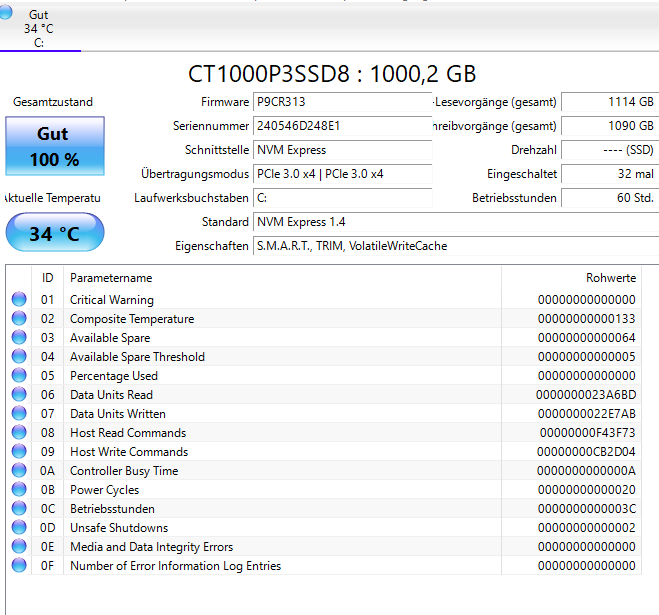This screenshot has height=615, width=659.
Task: Click the Eingeschaltet value 32 mal
Action: [x=610, y=174]
